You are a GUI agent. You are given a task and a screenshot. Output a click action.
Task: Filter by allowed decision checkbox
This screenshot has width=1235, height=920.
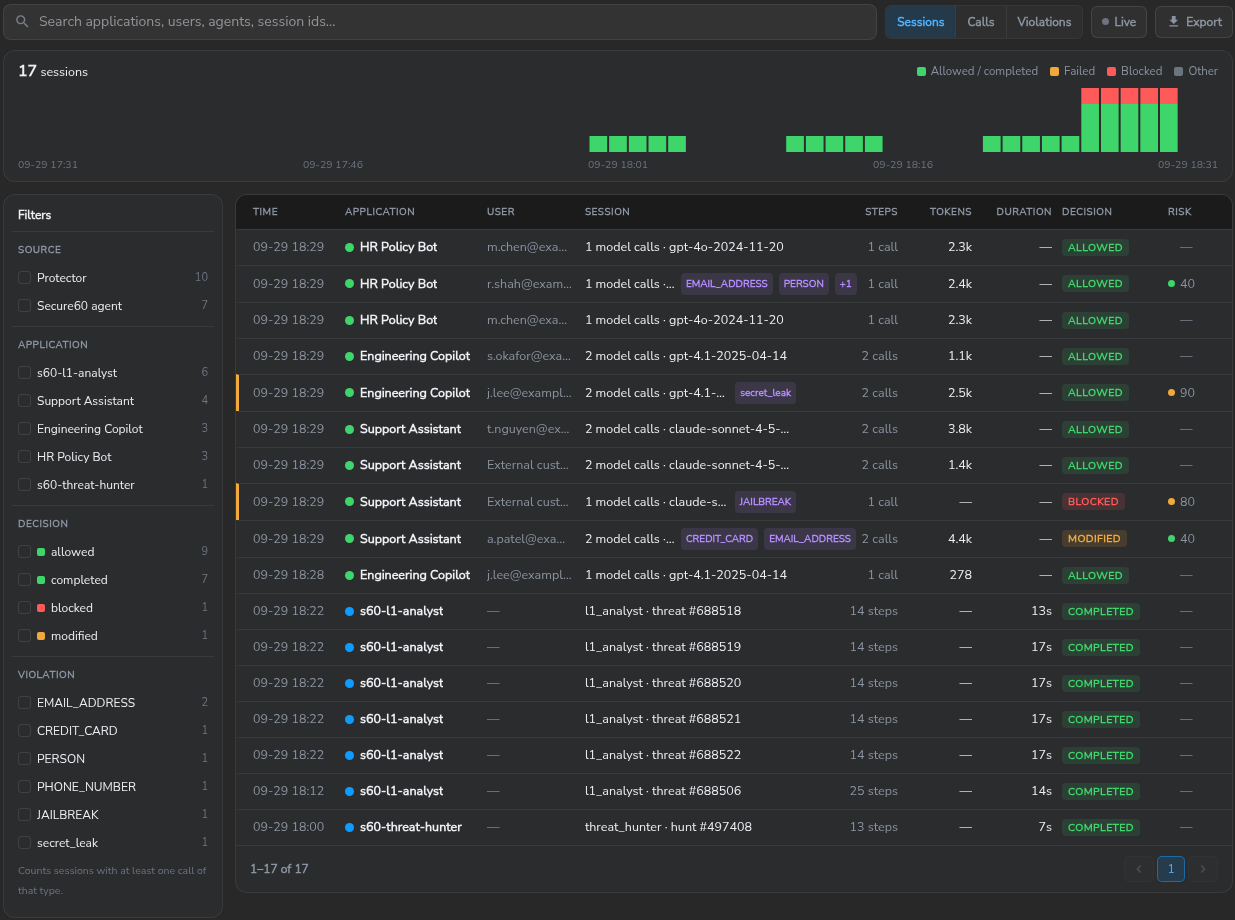tap(24, 551)
